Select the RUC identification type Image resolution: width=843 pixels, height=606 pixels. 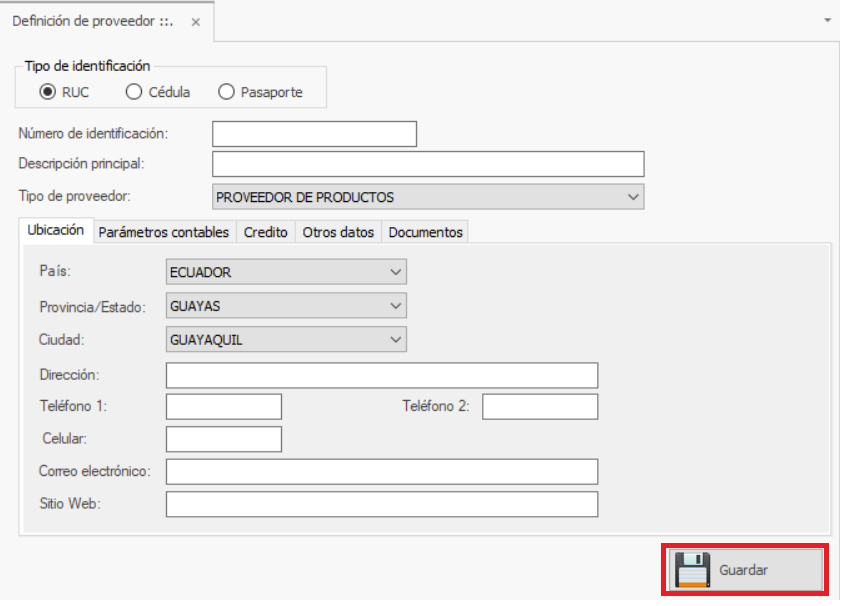pyautogui.click(x=47, y=92)
